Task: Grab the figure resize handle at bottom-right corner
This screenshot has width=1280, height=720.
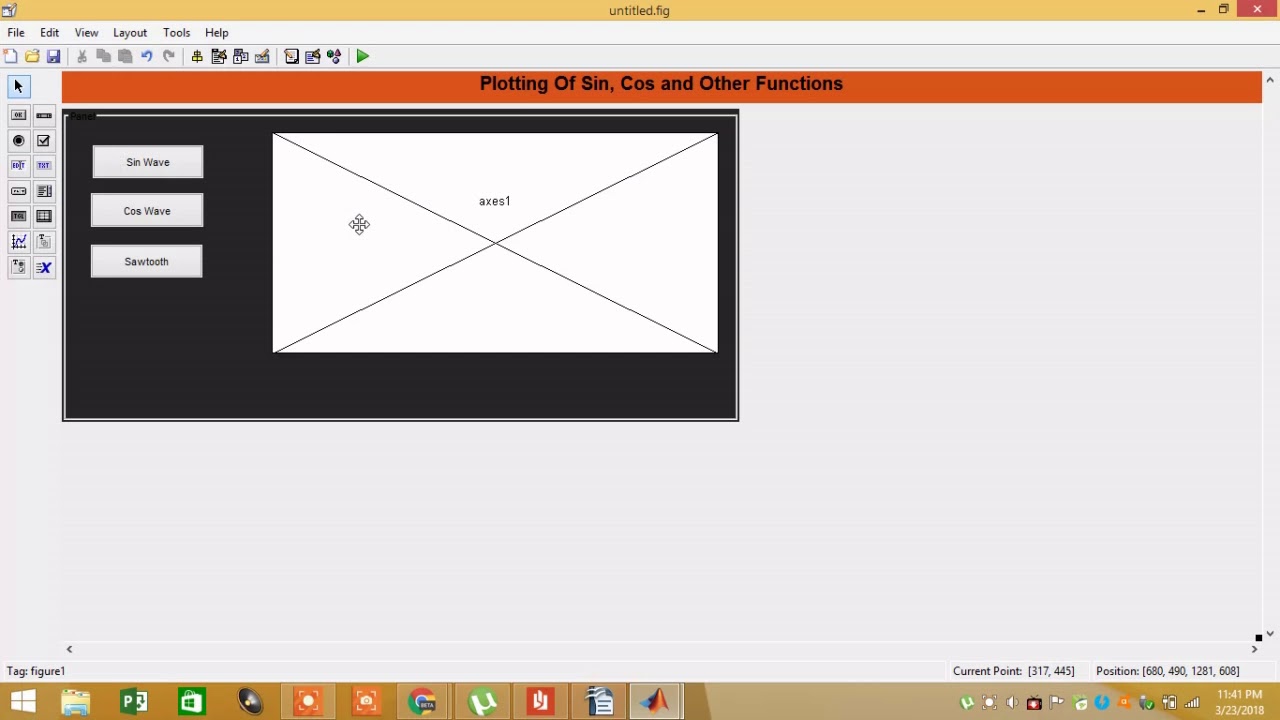Action: [1258, 638]
